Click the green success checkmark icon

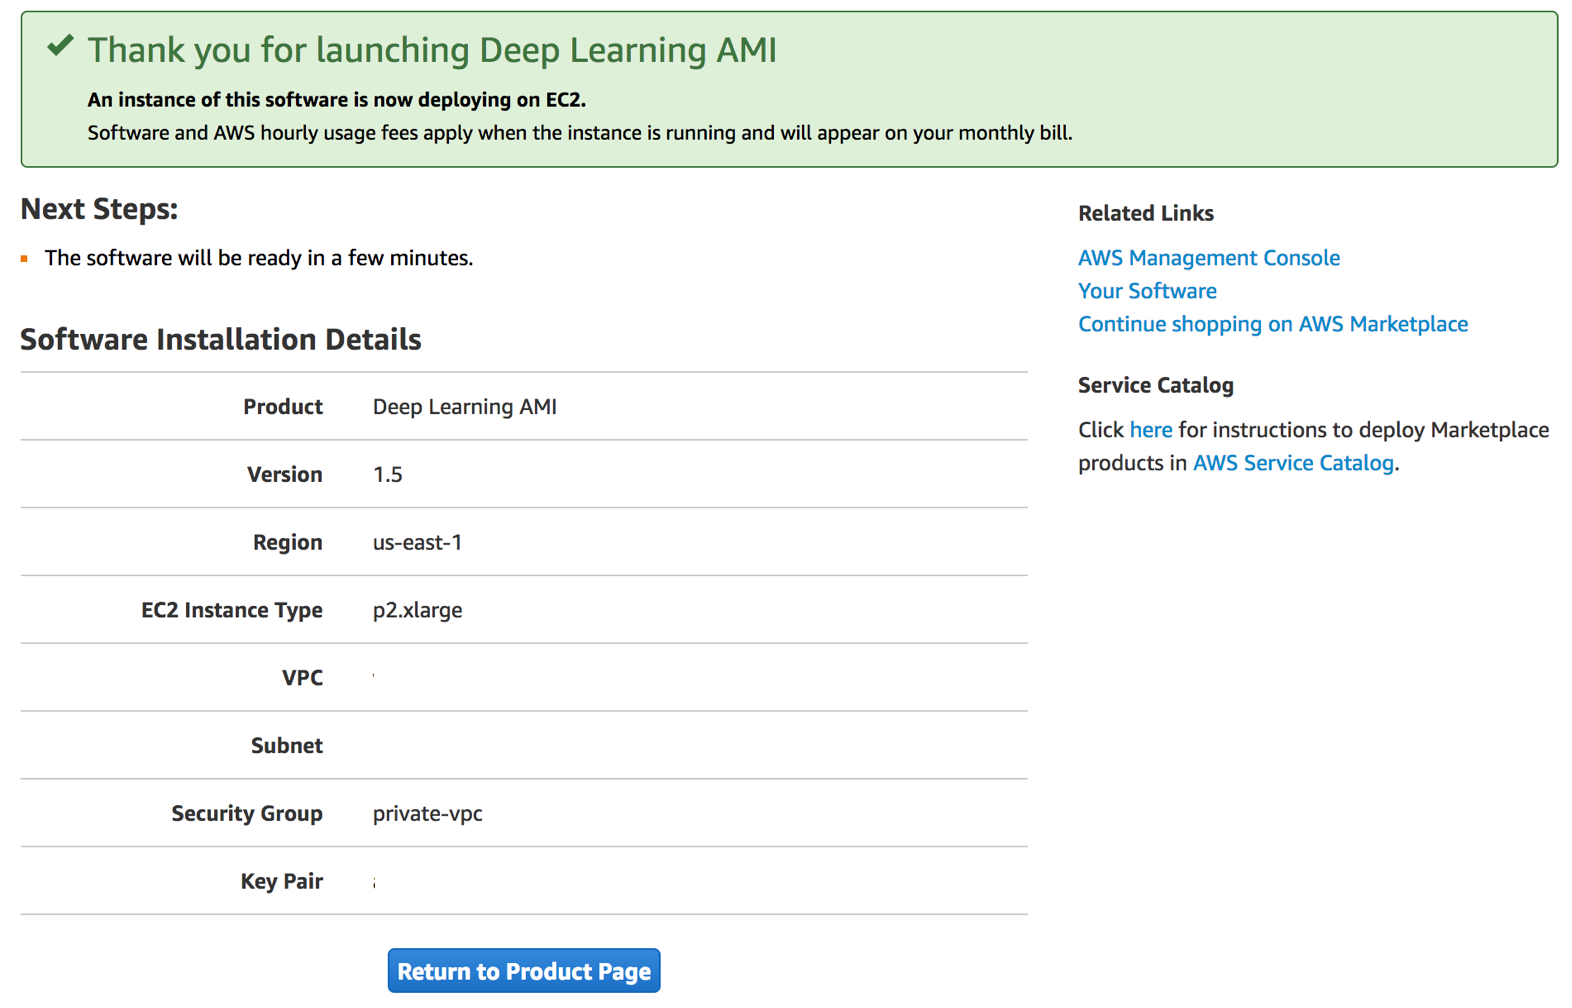61,45
